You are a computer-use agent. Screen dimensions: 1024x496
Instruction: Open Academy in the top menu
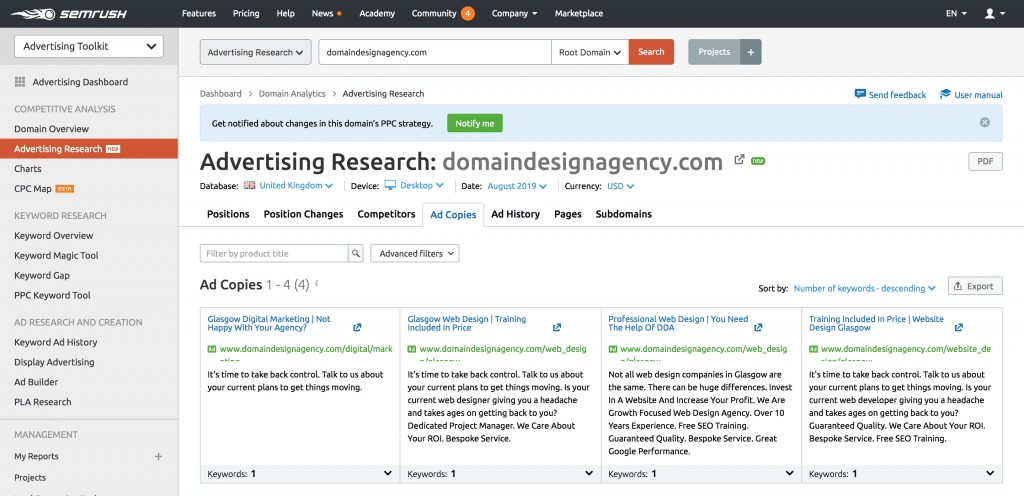(377, 13)
